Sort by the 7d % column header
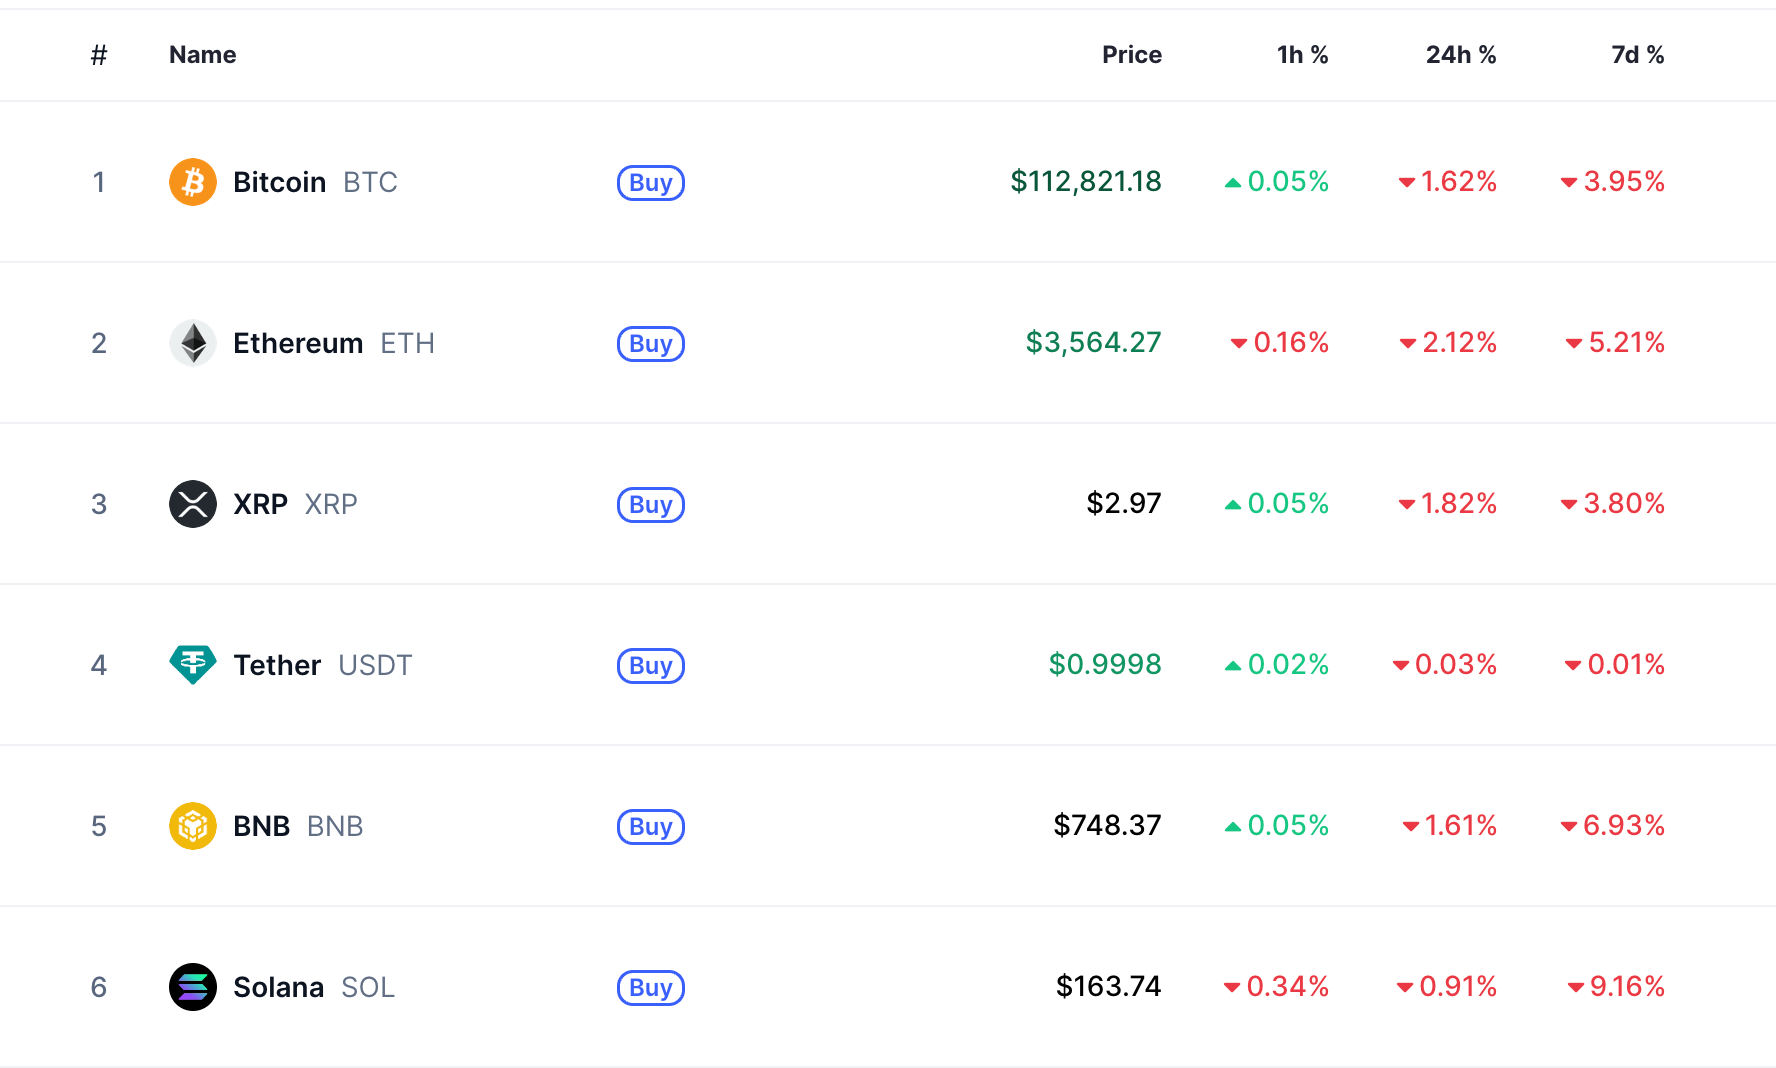The width and height of the screenshot is (1776, 1068). 1638,55
